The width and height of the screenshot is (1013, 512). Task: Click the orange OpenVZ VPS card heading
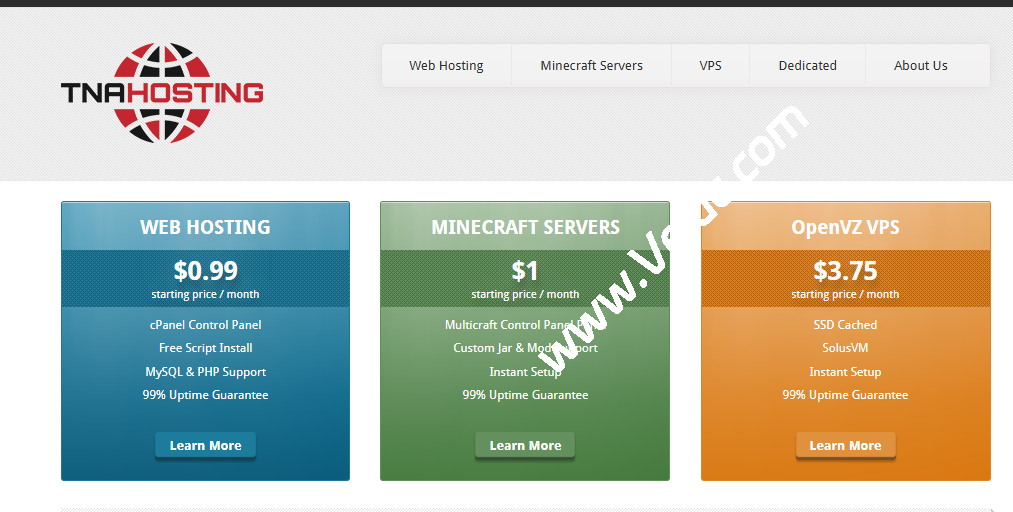(x=845, y=227)
